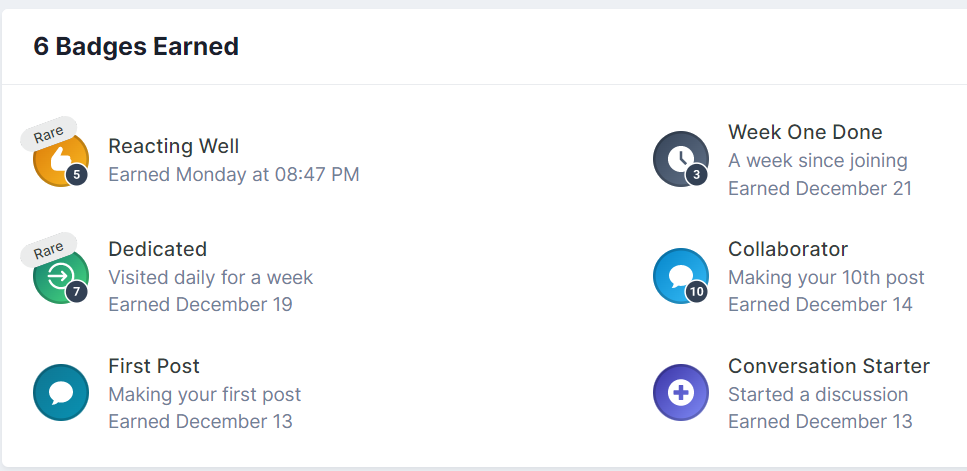Viewport: 967px width, 471px height.
Task: Click the Week One Done clock icon
Action: 680,159
